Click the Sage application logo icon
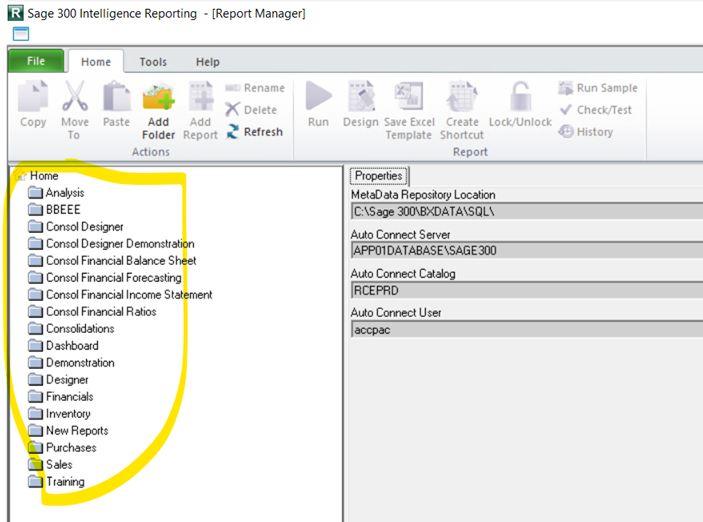Screen dimensions: 703x522 (16, 13)
